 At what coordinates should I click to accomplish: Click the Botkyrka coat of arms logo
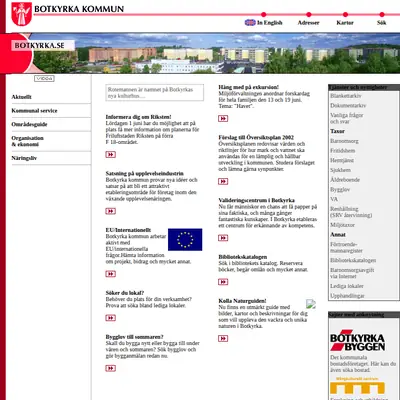pos(21,14)
